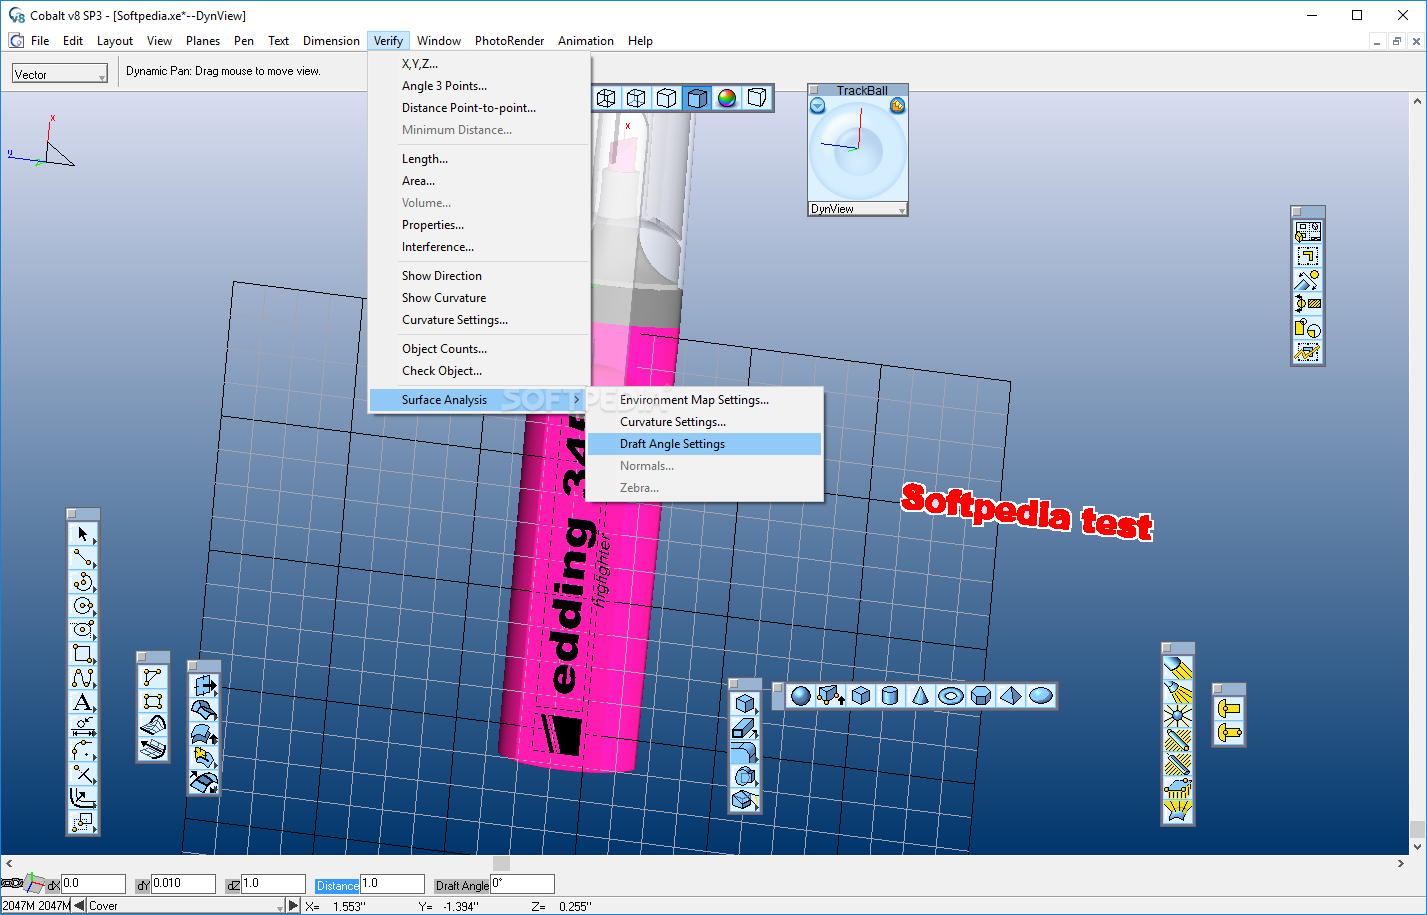The width and height of the screenshot is (1427, 915).
Task: Step to next layer with right arrow
Action: (293, 906)
